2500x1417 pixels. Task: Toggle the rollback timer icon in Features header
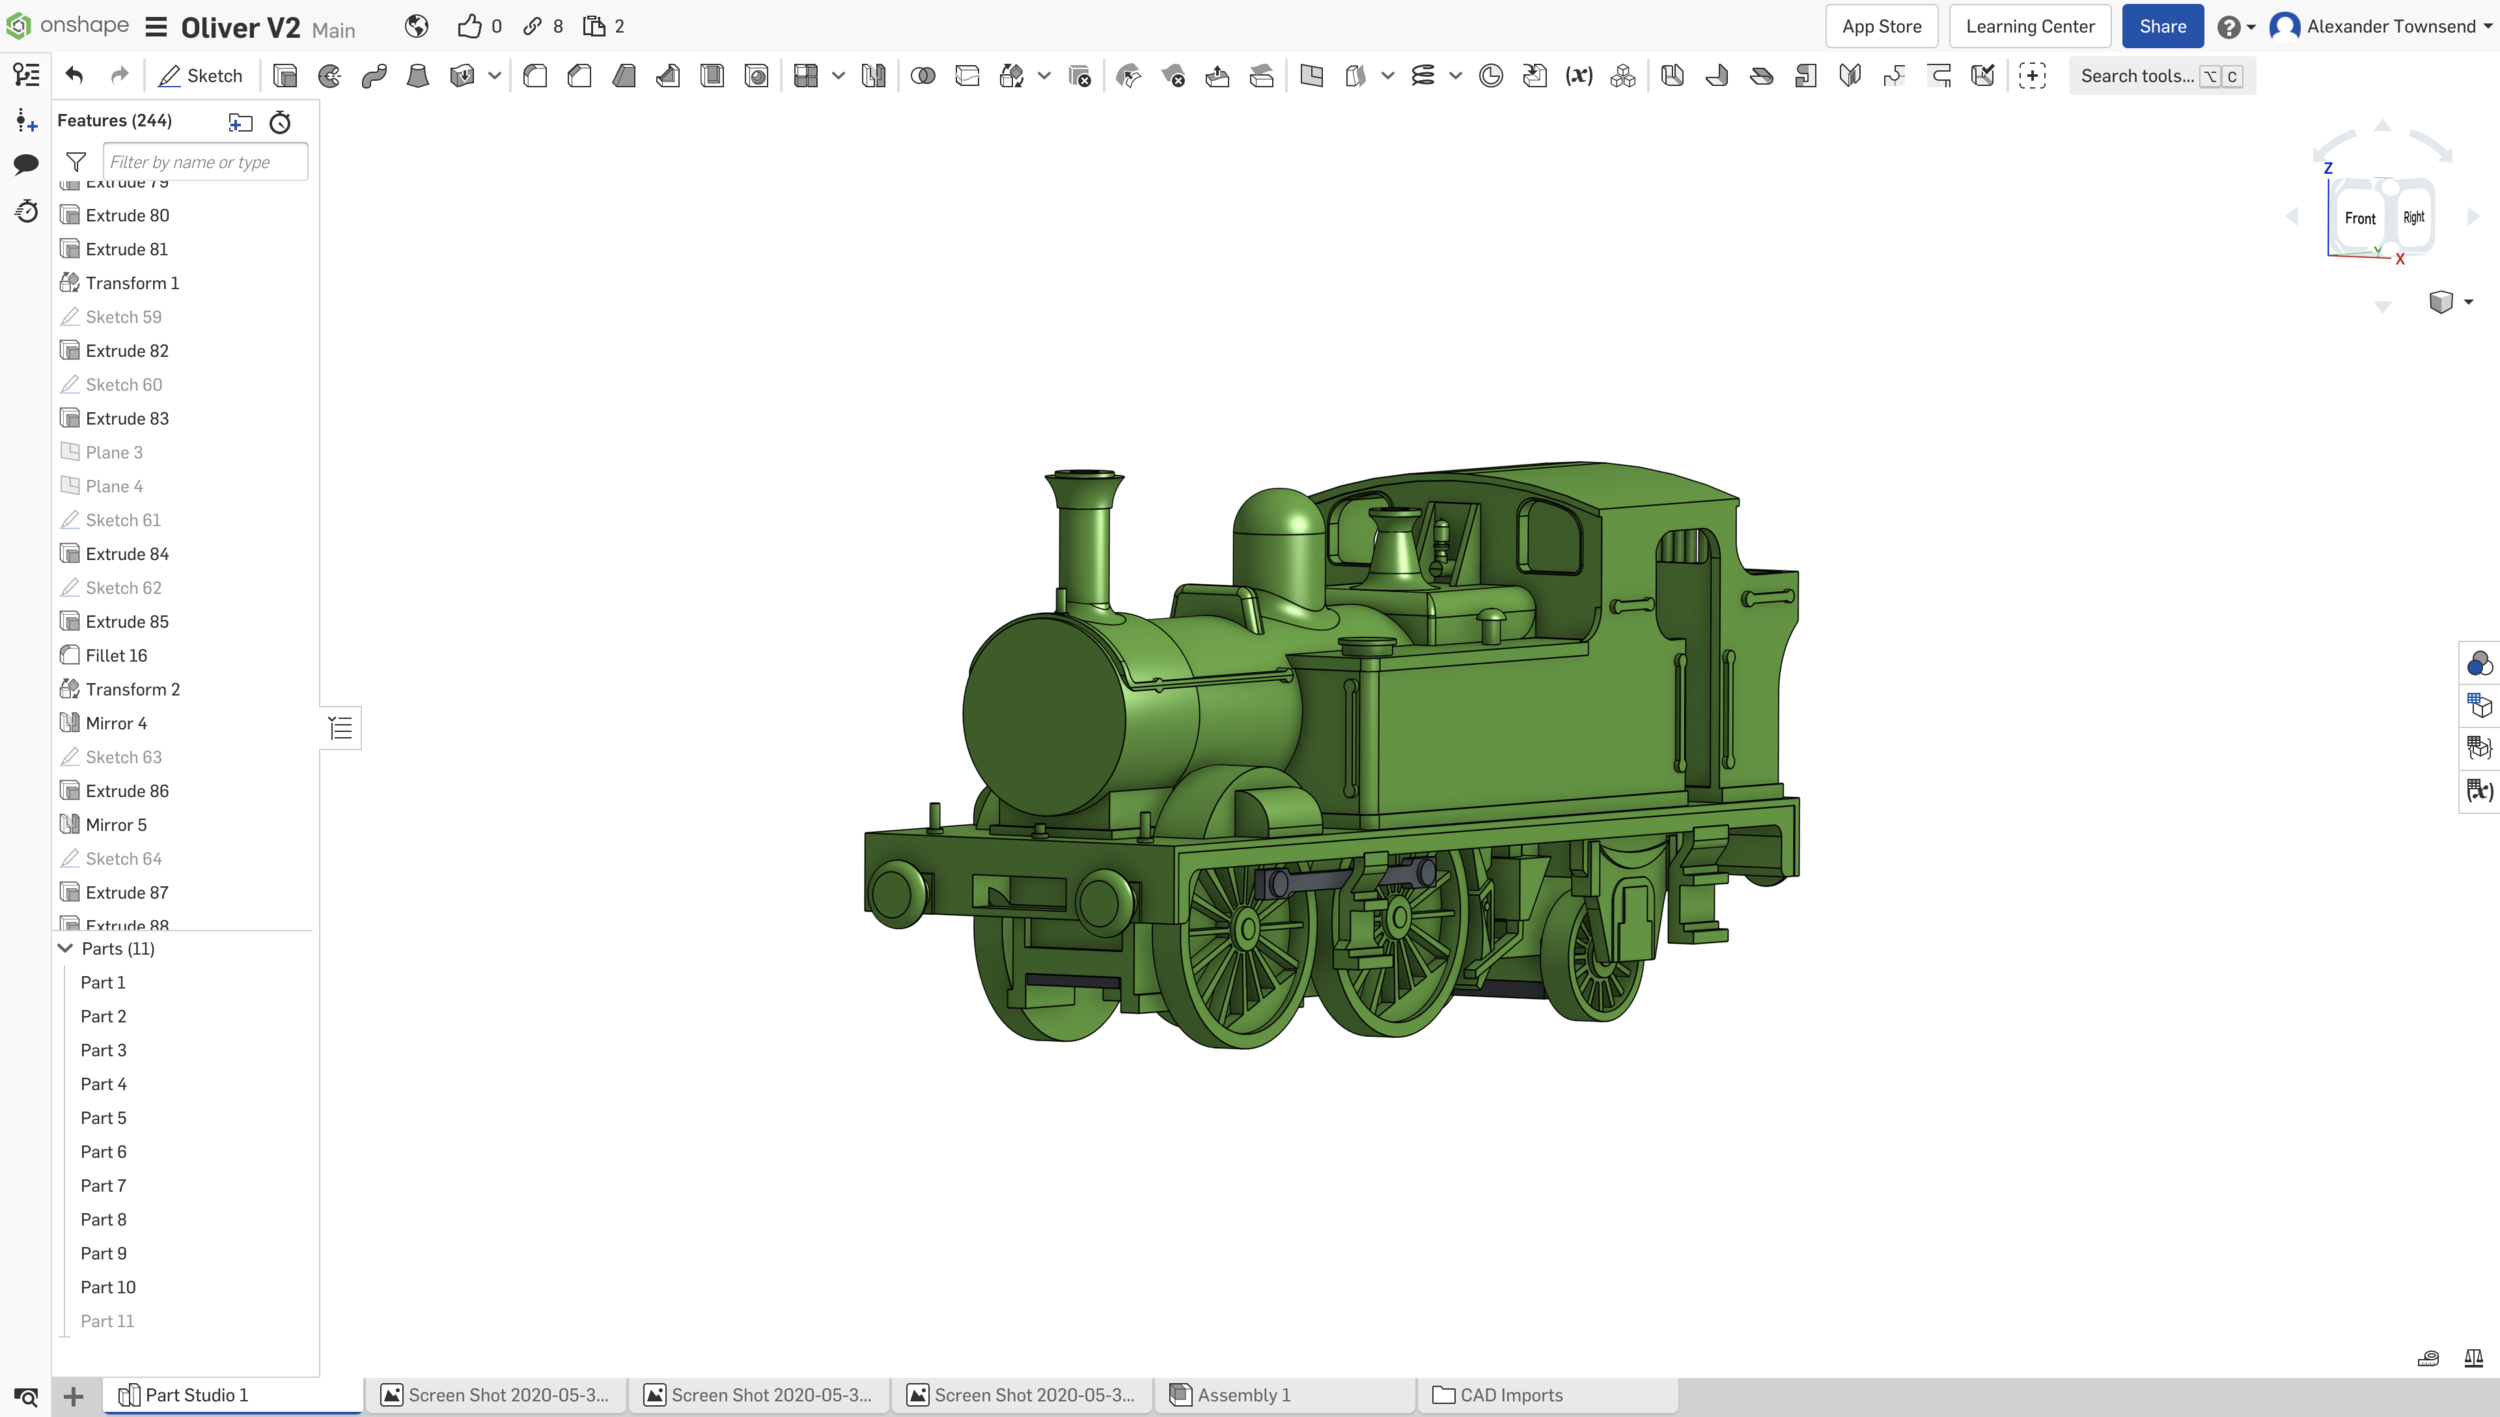(280, 122)
